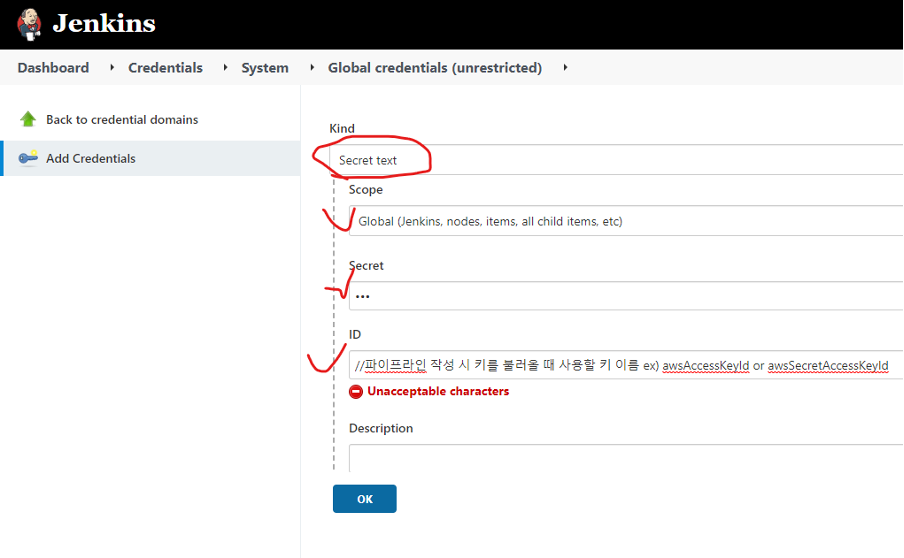The height and width of the screenshot is (558, 904).
Task: Click the Secret field label
Action: pyautogui.click(x=366, y=266)
